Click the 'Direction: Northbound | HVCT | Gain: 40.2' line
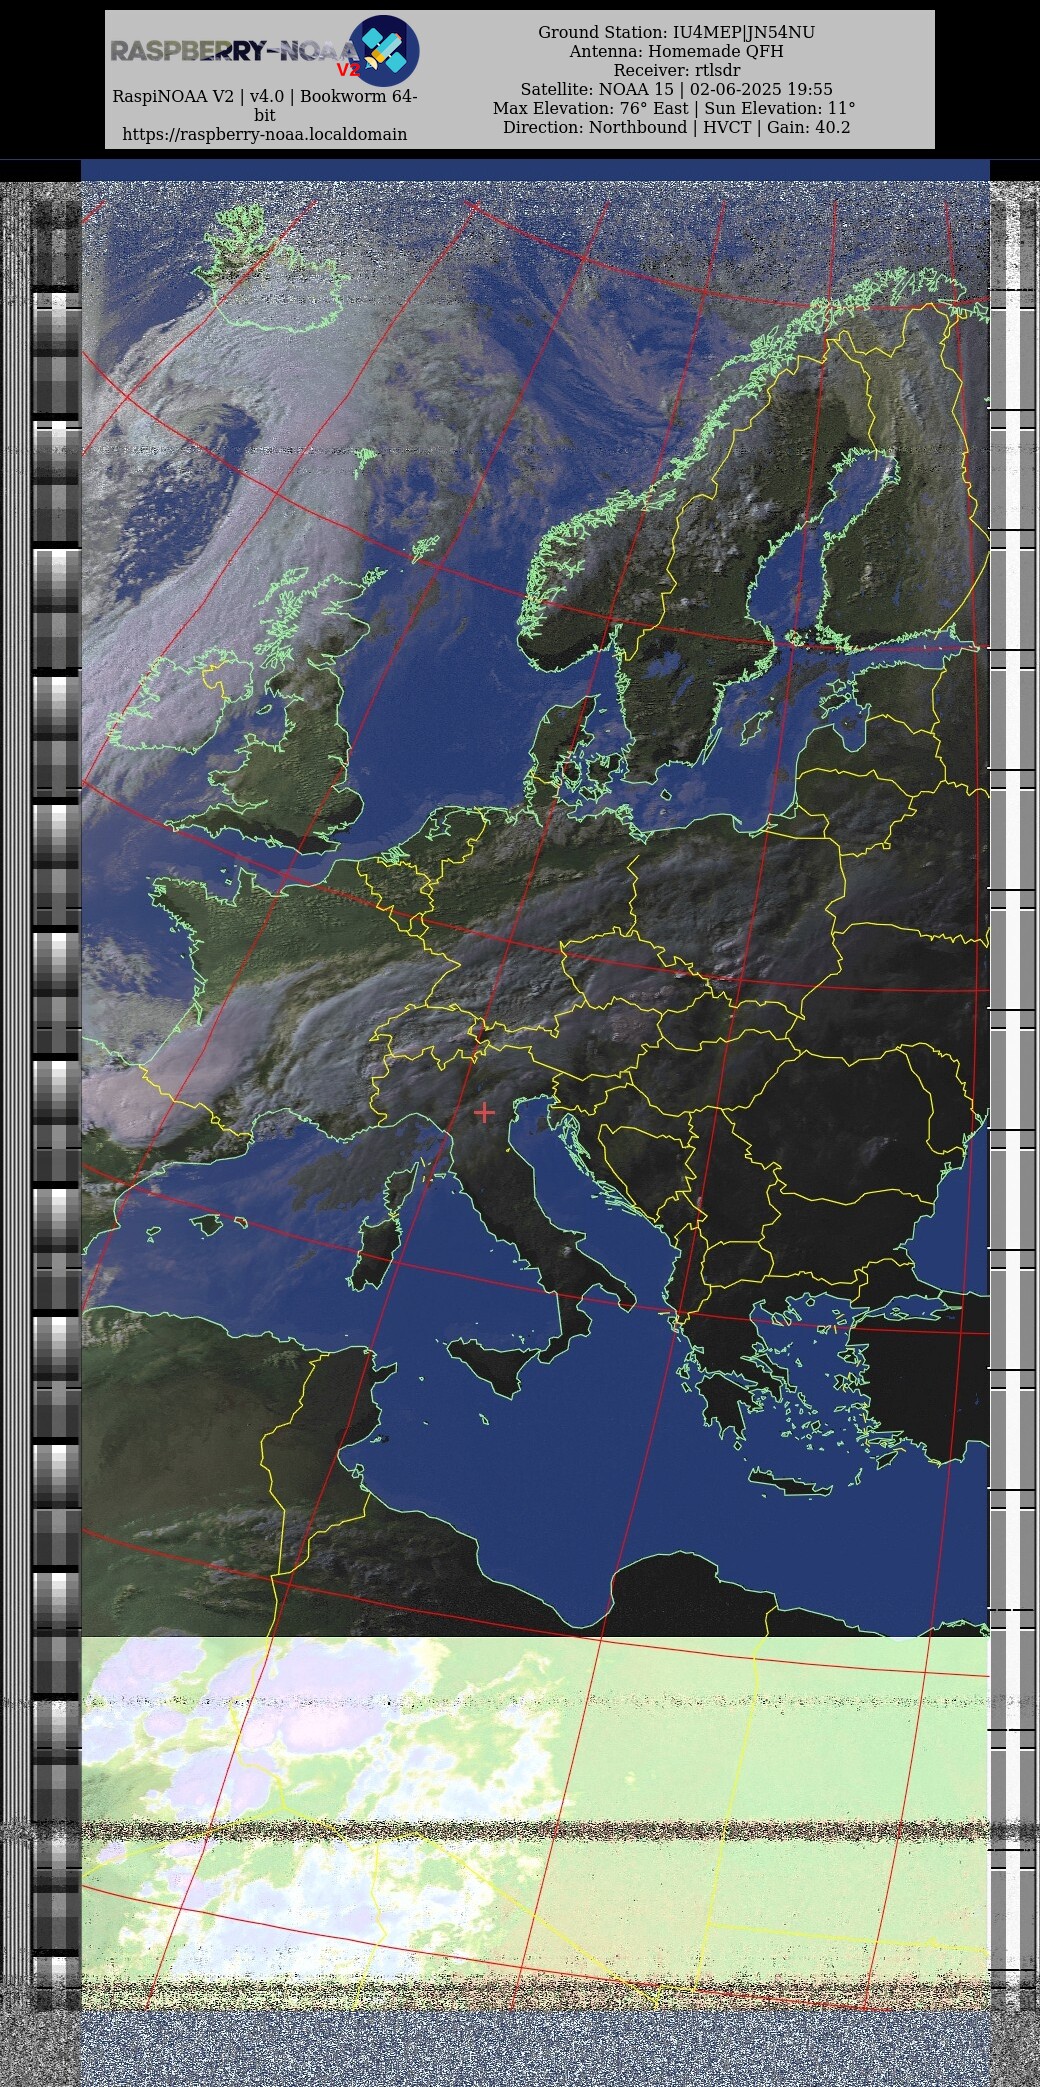This screenshot has height=2087, width=1040. [676, 127]
